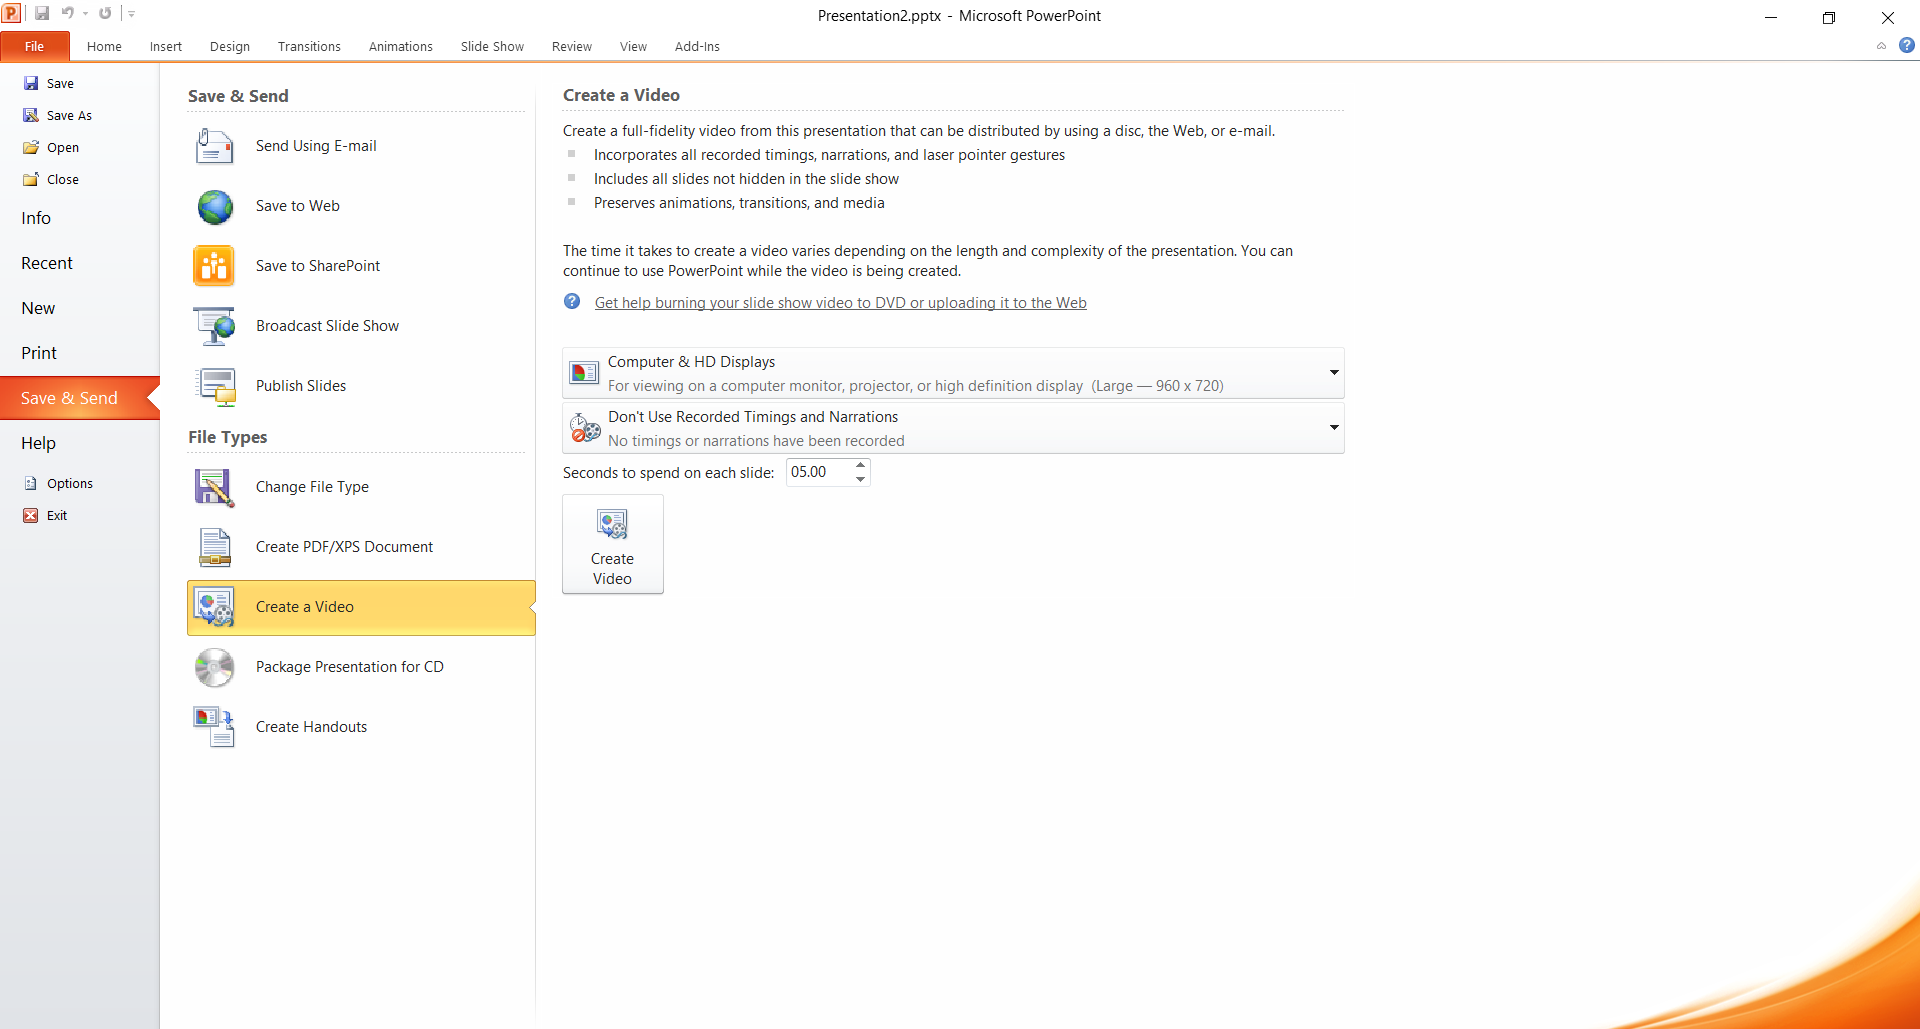Click the seconds per slide input field
The image size is (1920, 1029).
click(818, 472)
